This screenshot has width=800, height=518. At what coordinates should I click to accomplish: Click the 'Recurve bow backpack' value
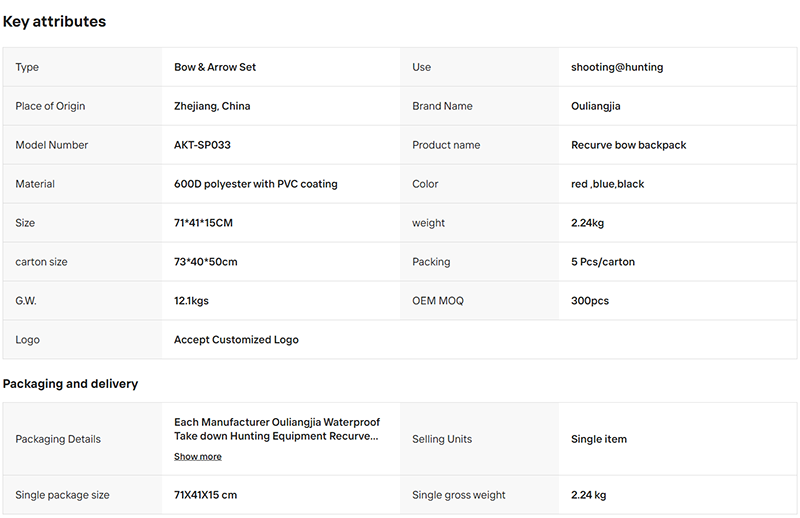[x=629, y=145]
